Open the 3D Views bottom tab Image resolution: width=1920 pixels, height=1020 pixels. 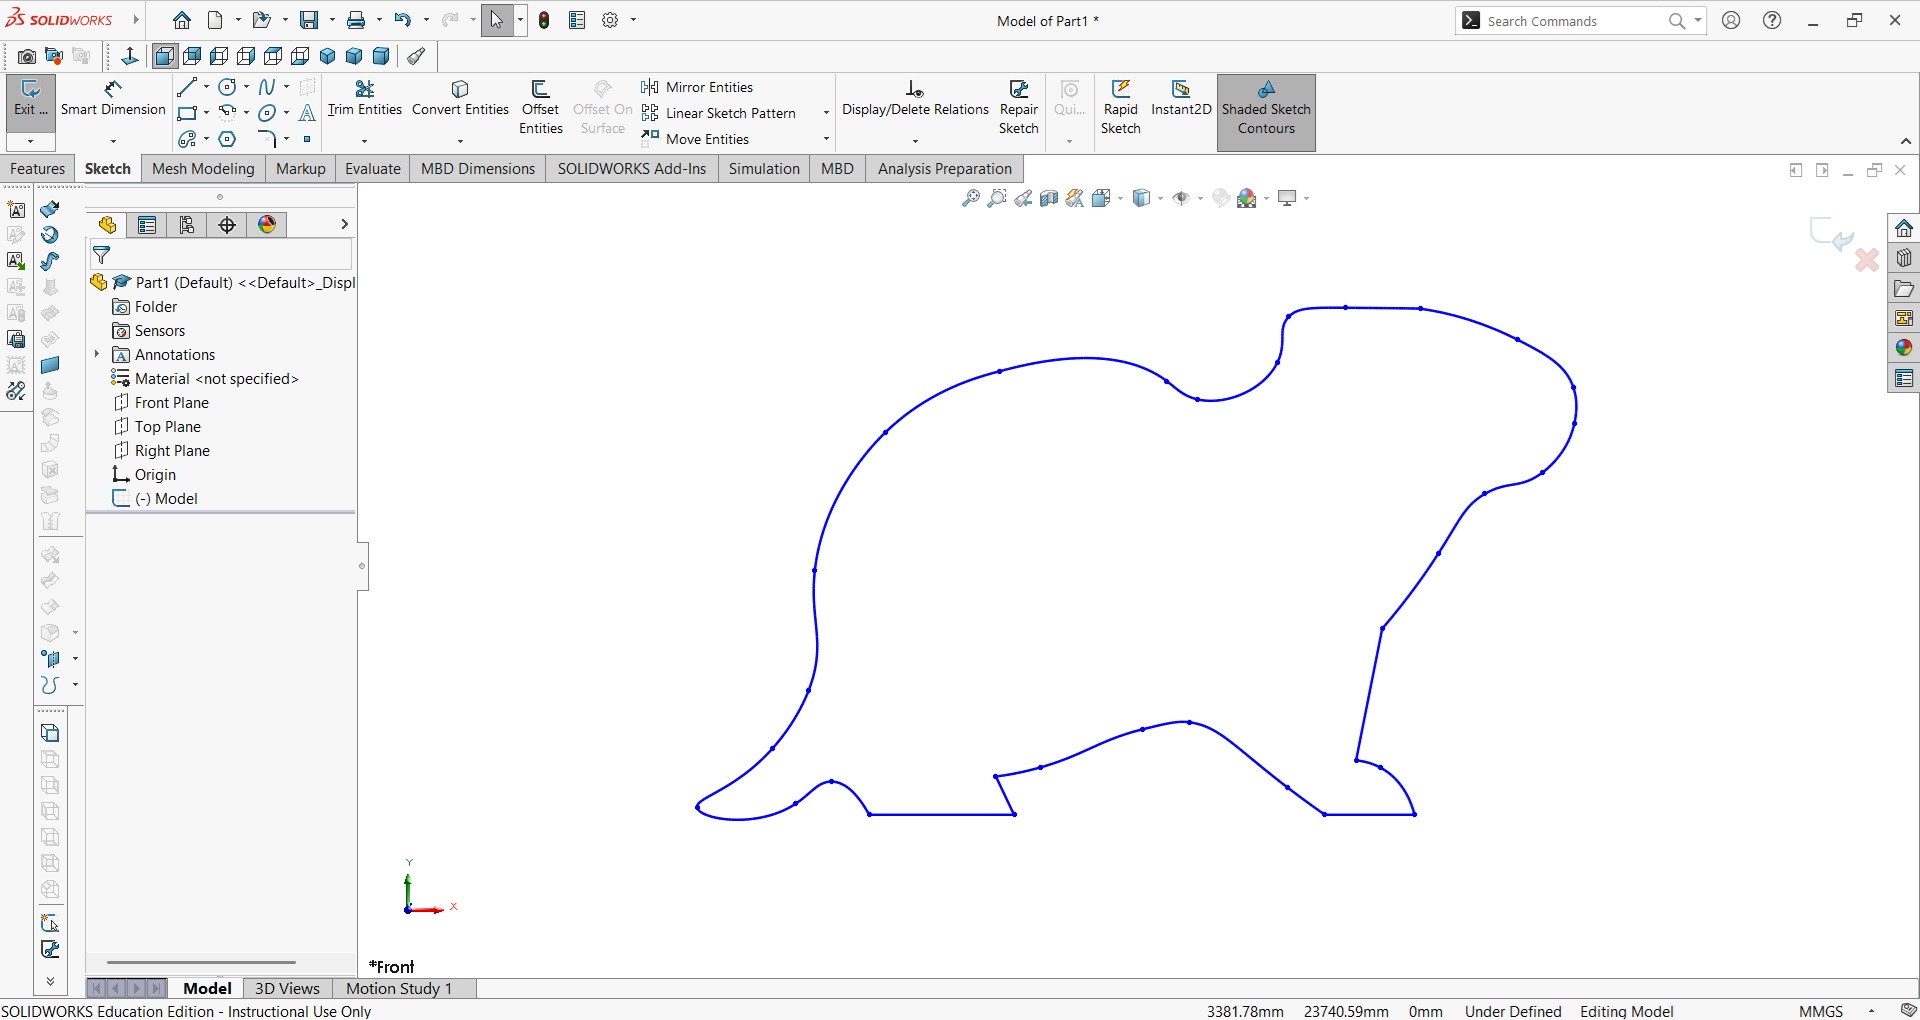(x=287, y=989)
